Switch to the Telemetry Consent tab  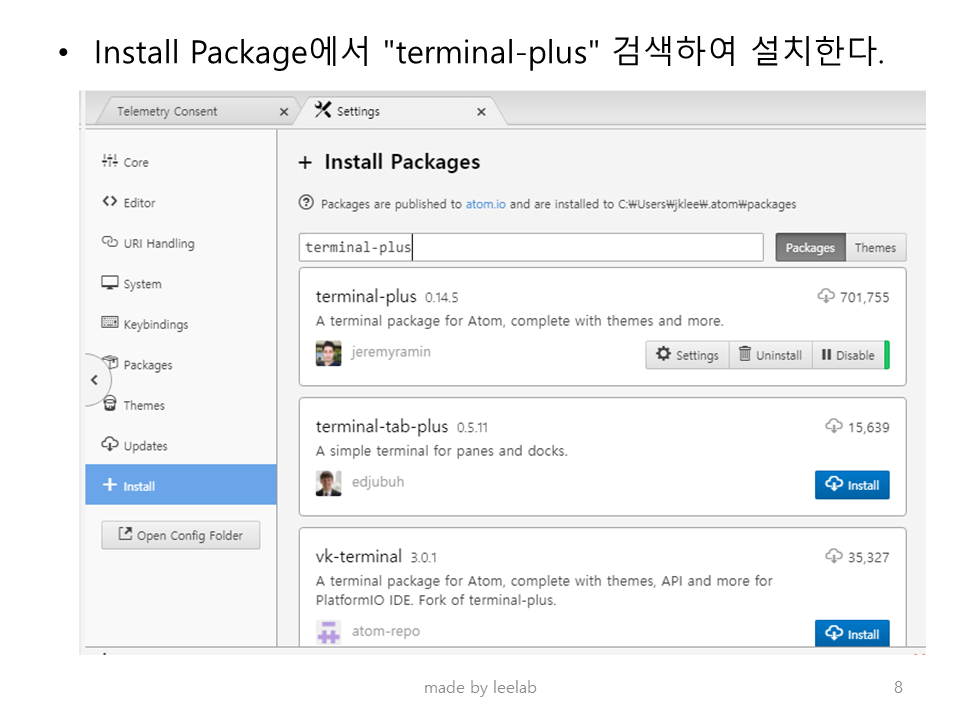167,111
